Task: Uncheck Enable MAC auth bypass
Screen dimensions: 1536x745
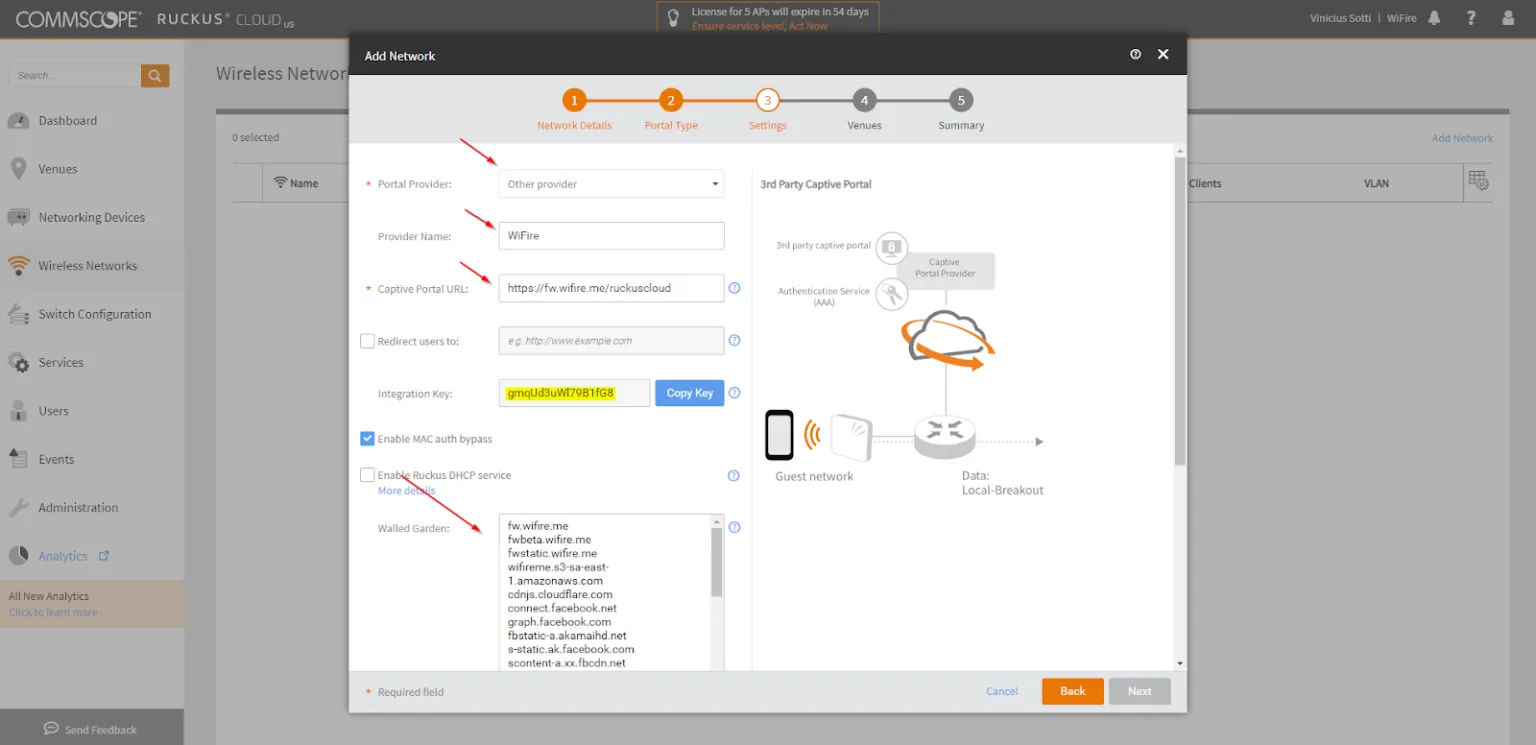Action: [x=367, y=438]
